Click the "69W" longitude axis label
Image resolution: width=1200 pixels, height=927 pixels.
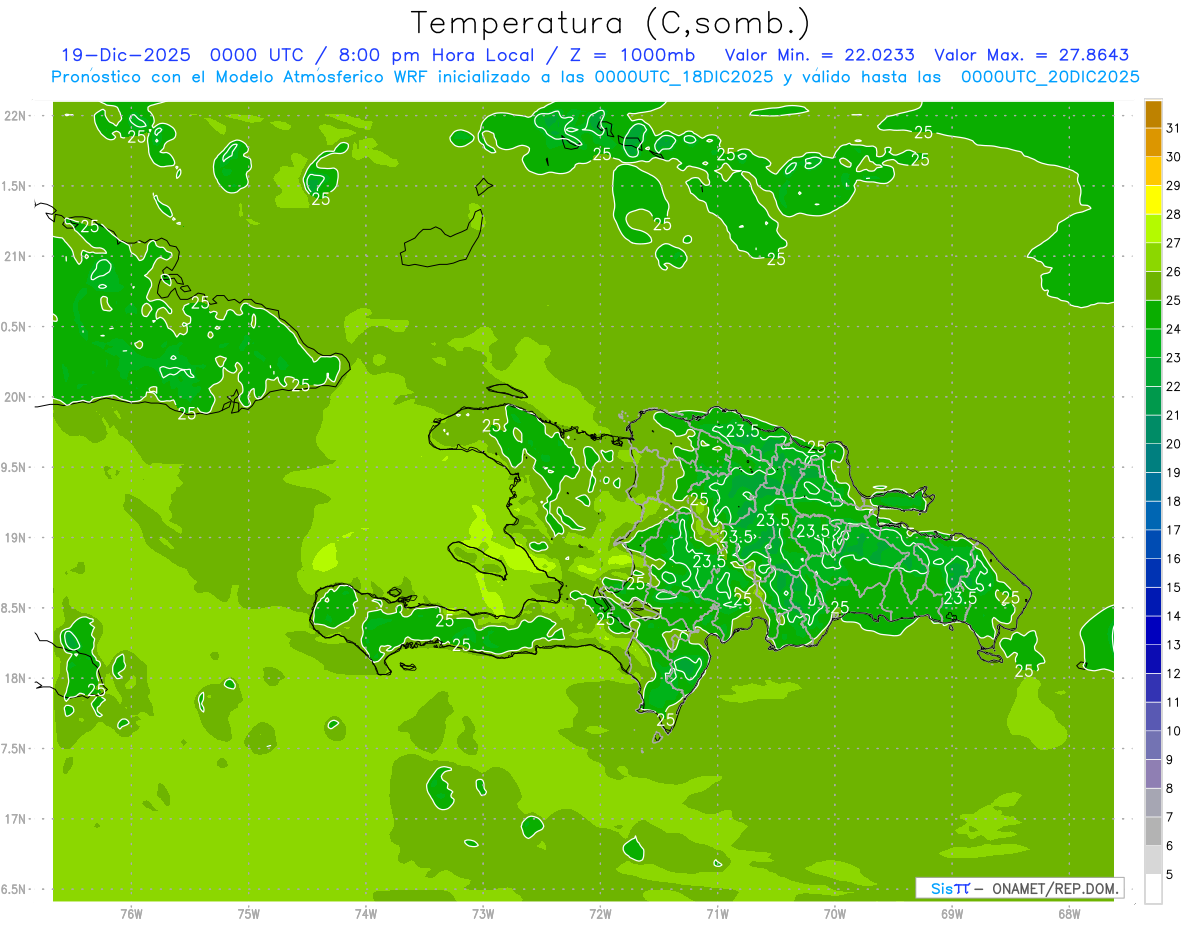coord(952,913)
